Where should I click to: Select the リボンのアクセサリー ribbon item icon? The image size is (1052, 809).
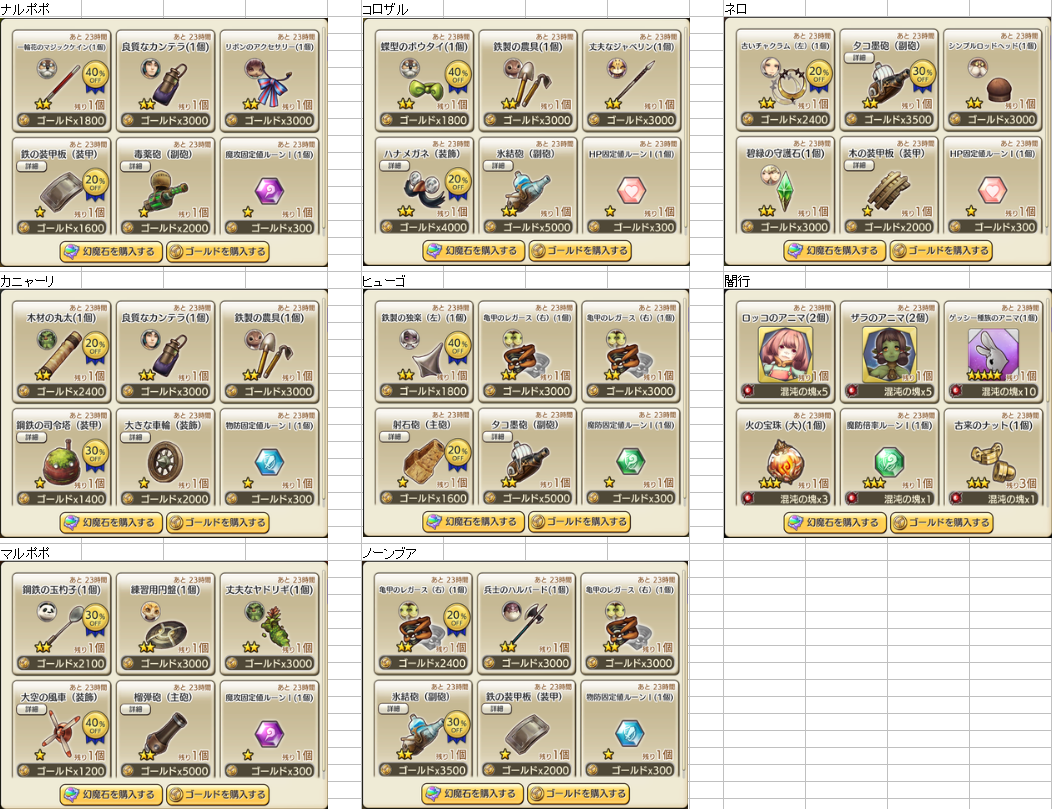point(275,84)
